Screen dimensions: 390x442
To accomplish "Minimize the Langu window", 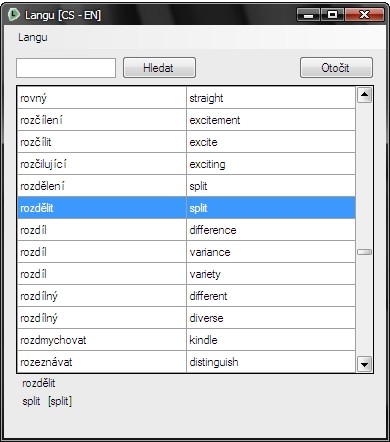I will [309, 15].
